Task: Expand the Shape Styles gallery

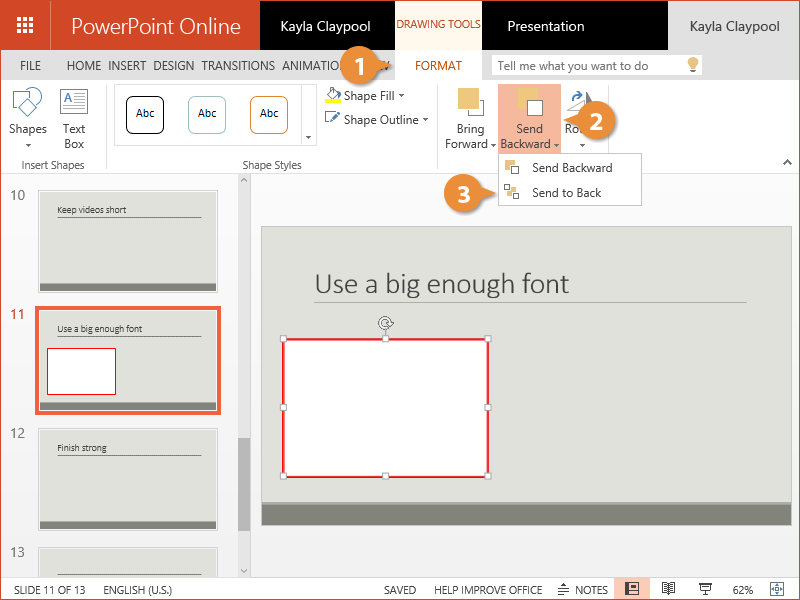Action: 308,137
